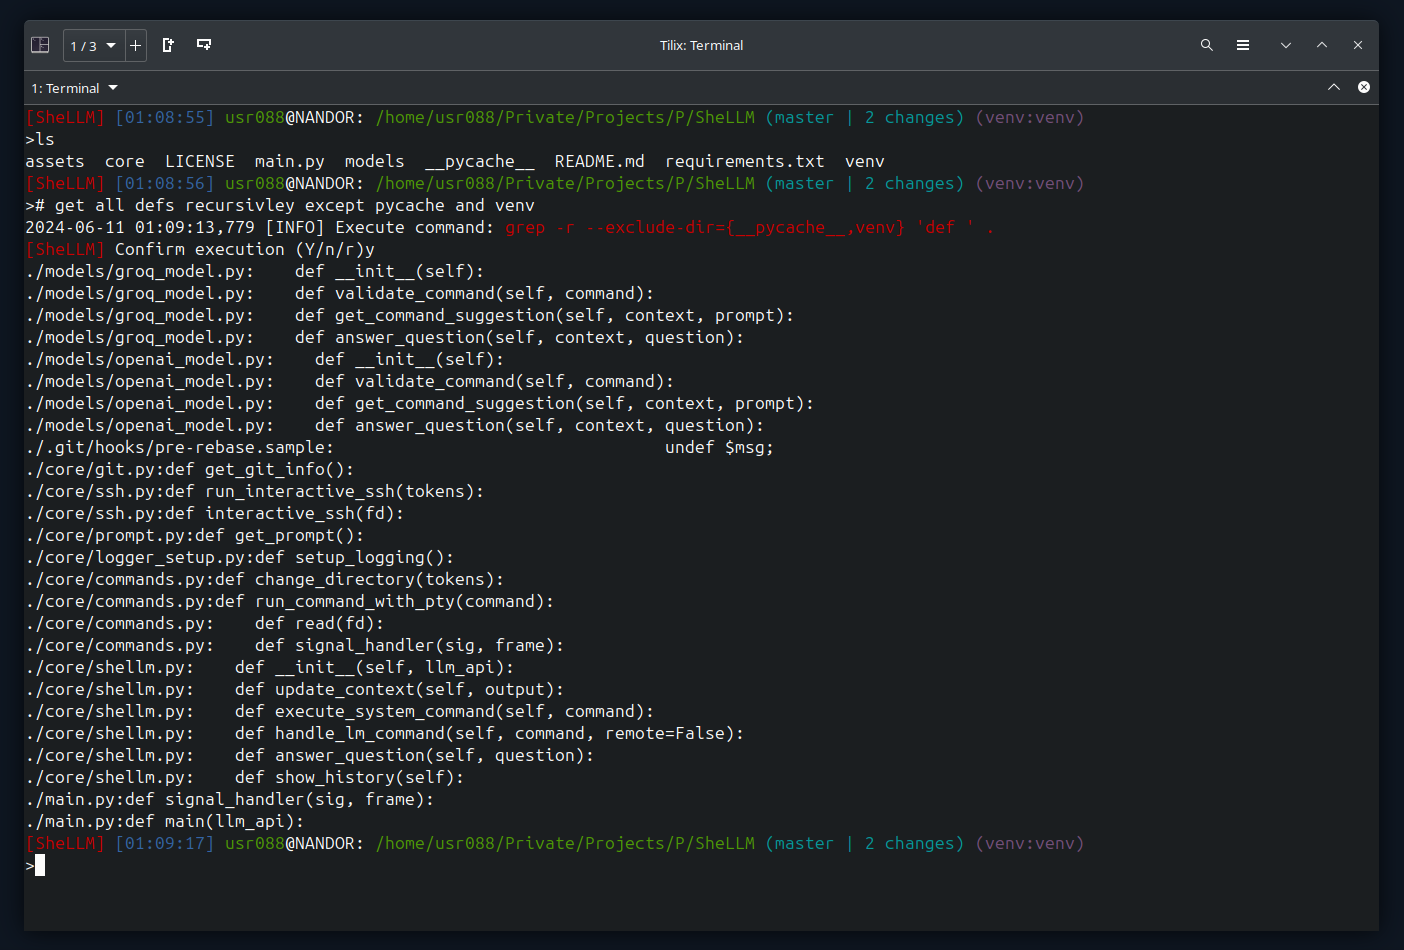Place cursor at the final empty prompt
This screenshot has width=1404, height=950.
coord(40,865)
